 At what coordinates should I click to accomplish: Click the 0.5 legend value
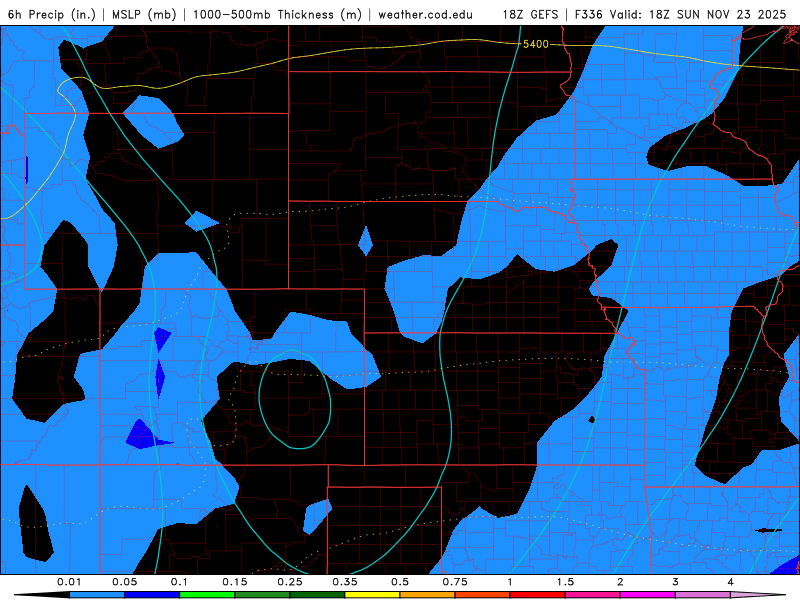[x=400, y=582]
